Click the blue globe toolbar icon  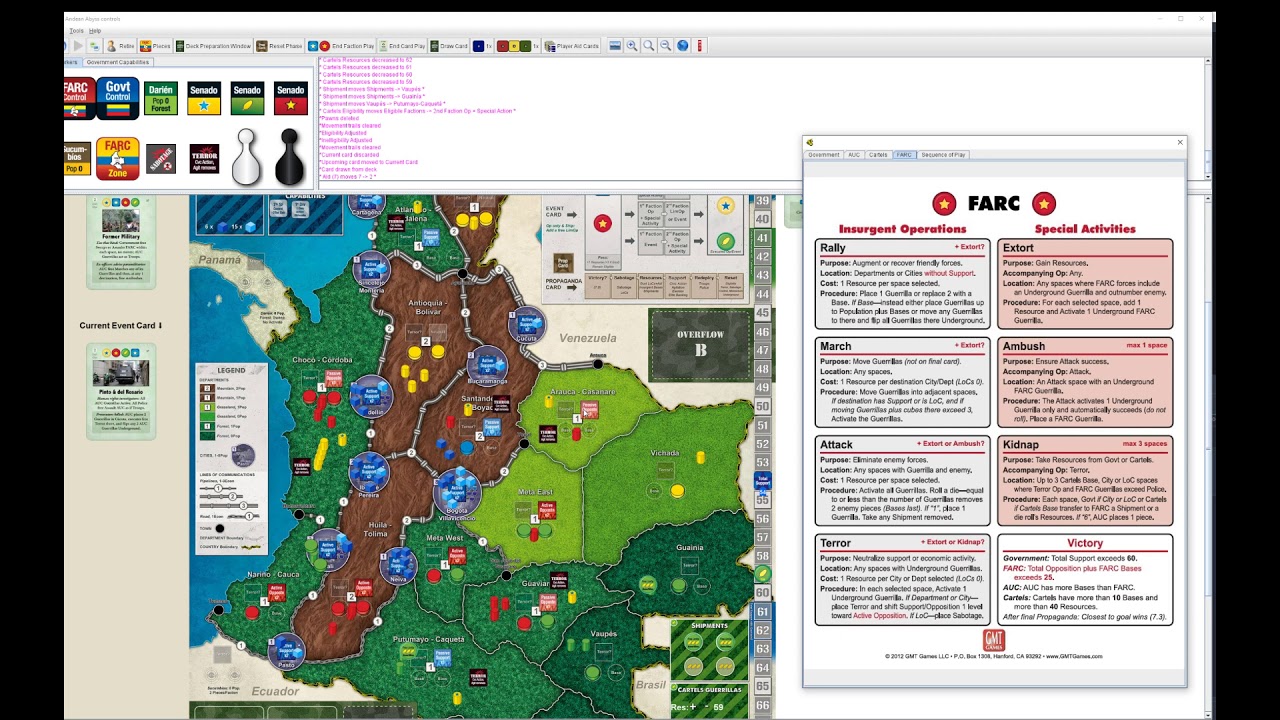click(x=683, y=46)
